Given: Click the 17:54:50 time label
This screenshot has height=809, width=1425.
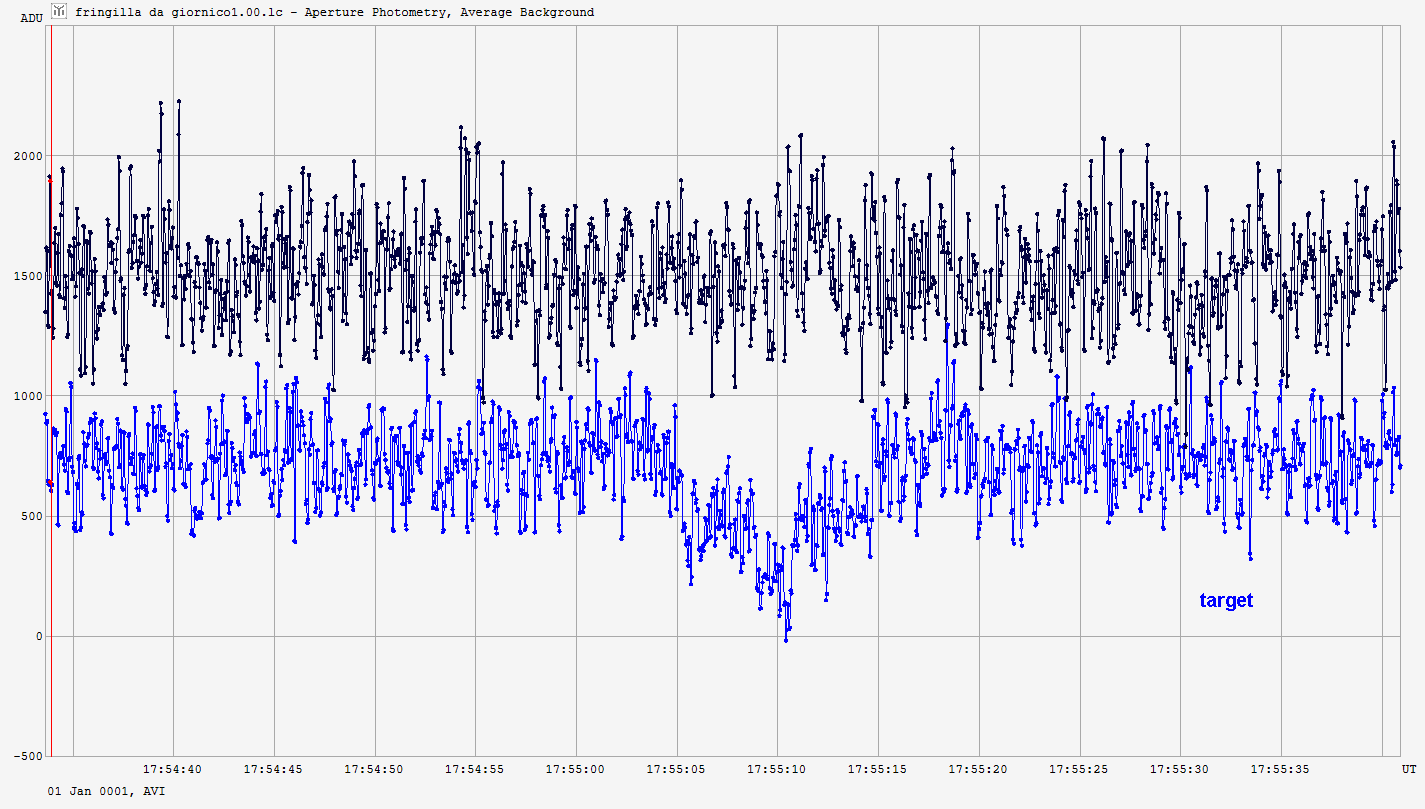Looking at the screenshot, I should [x=374, y=770].
